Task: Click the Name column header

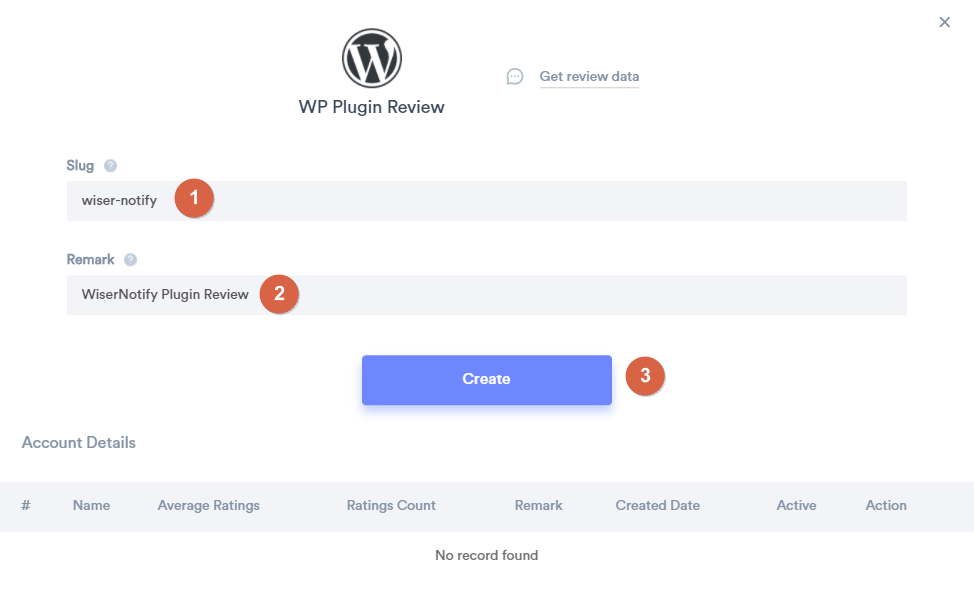Action: click(x=91, y=505)
